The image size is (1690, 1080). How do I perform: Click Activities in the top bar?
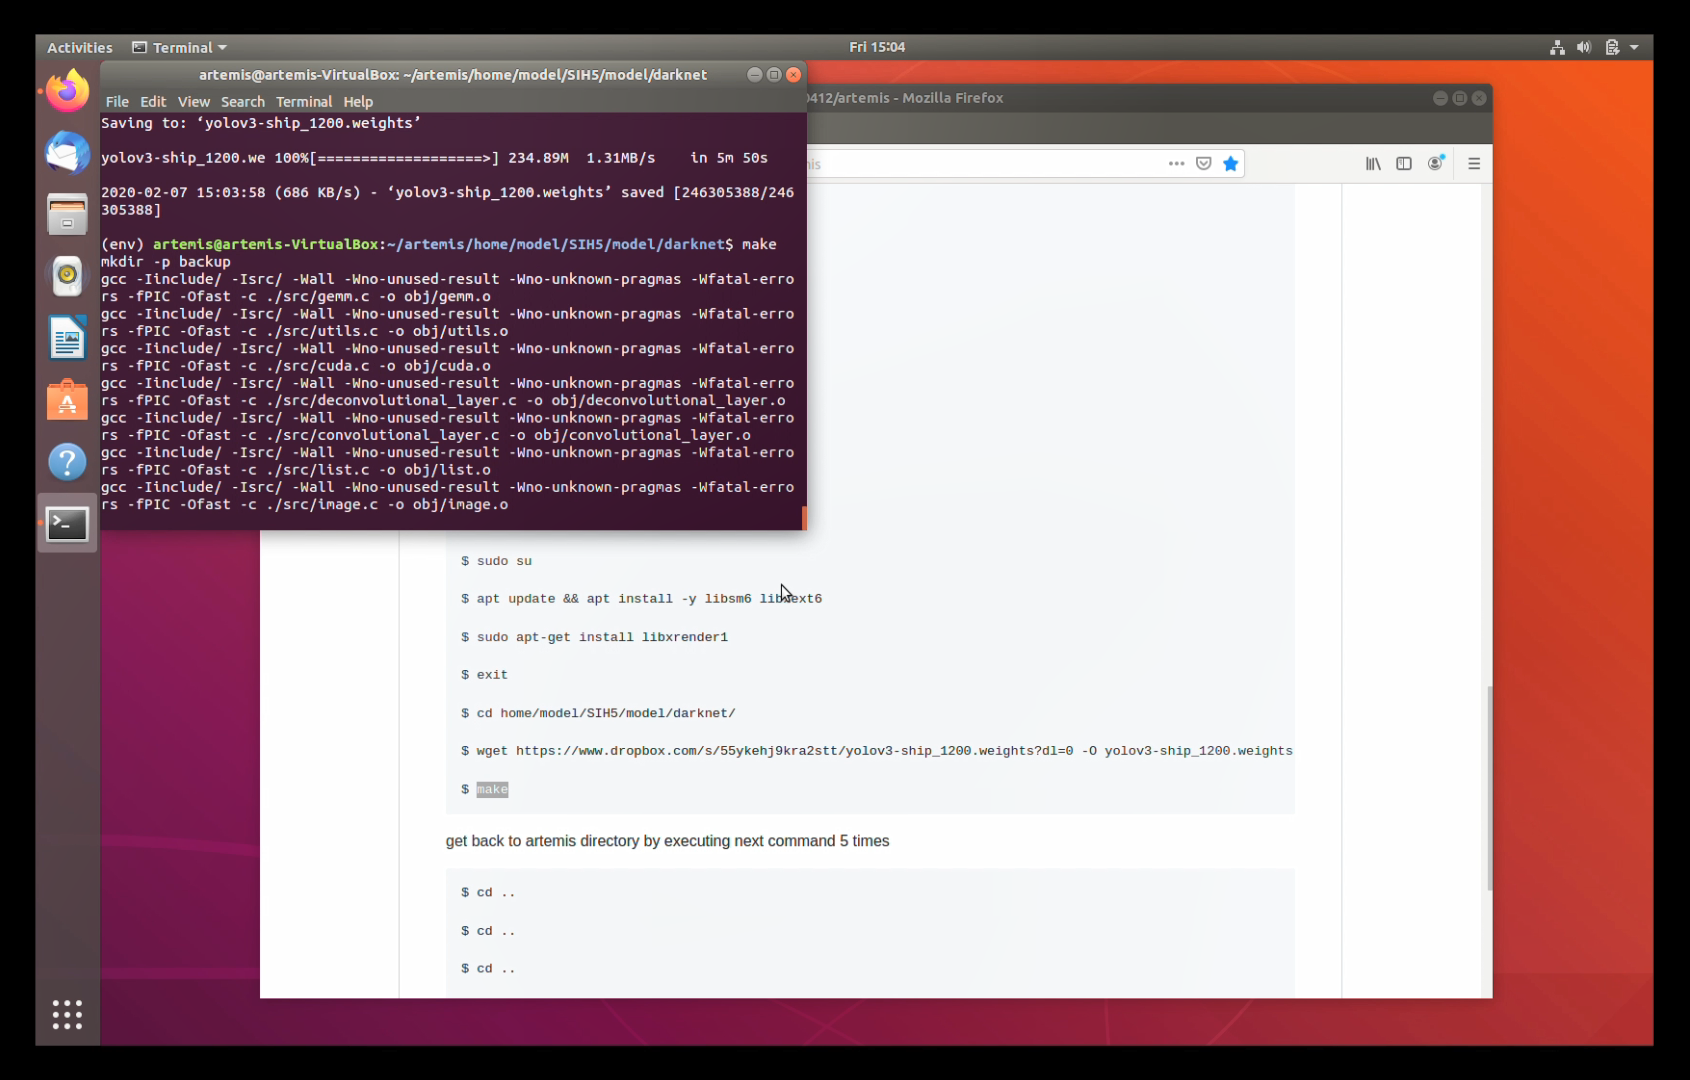point(80,47)
